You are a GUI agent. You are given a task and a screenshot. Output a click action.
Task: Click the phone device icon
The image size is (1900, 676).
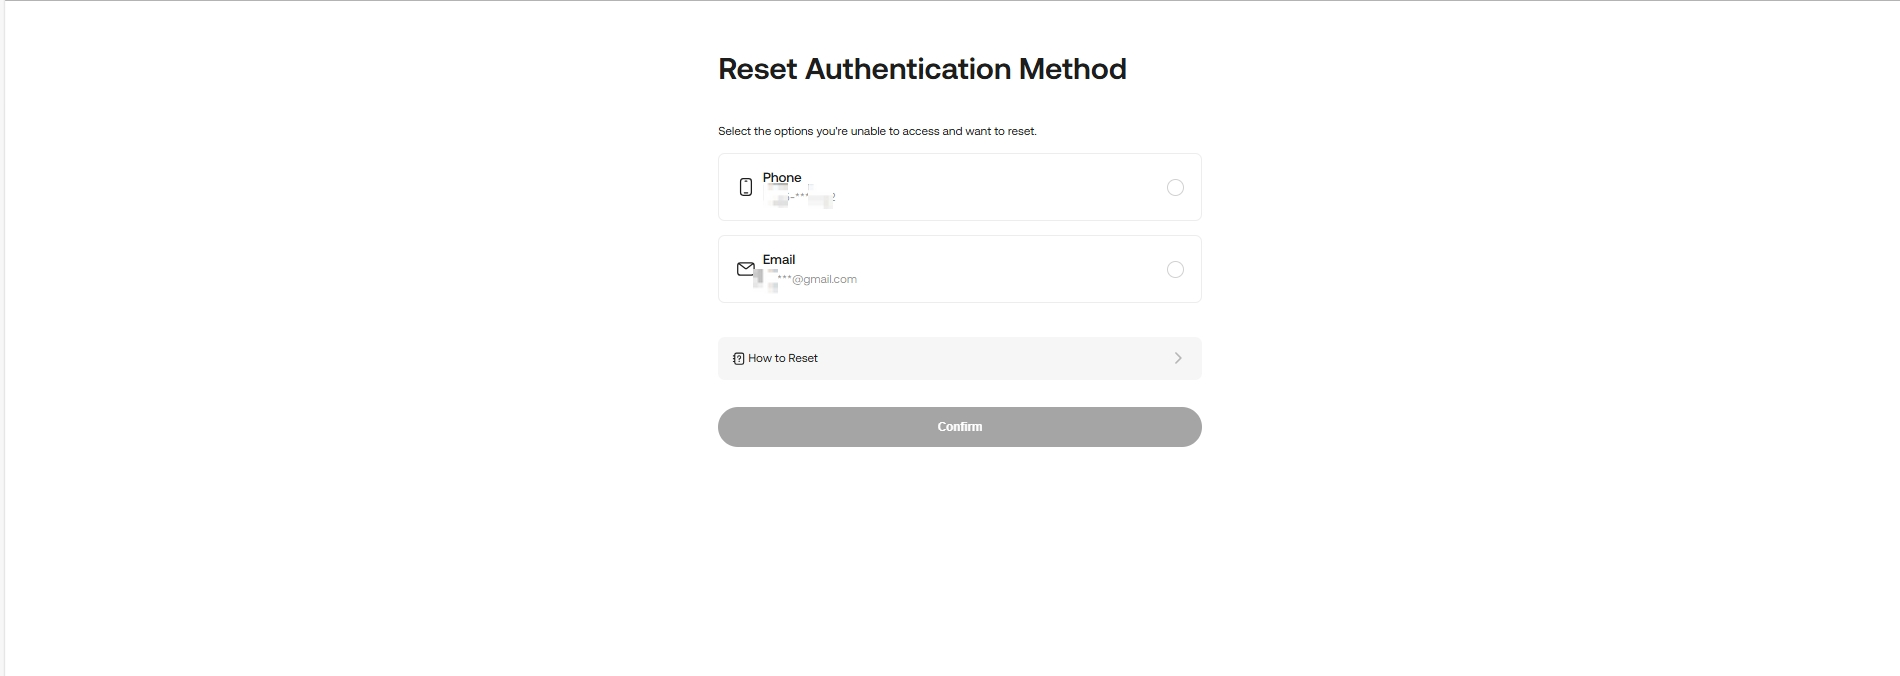[745, 187]
